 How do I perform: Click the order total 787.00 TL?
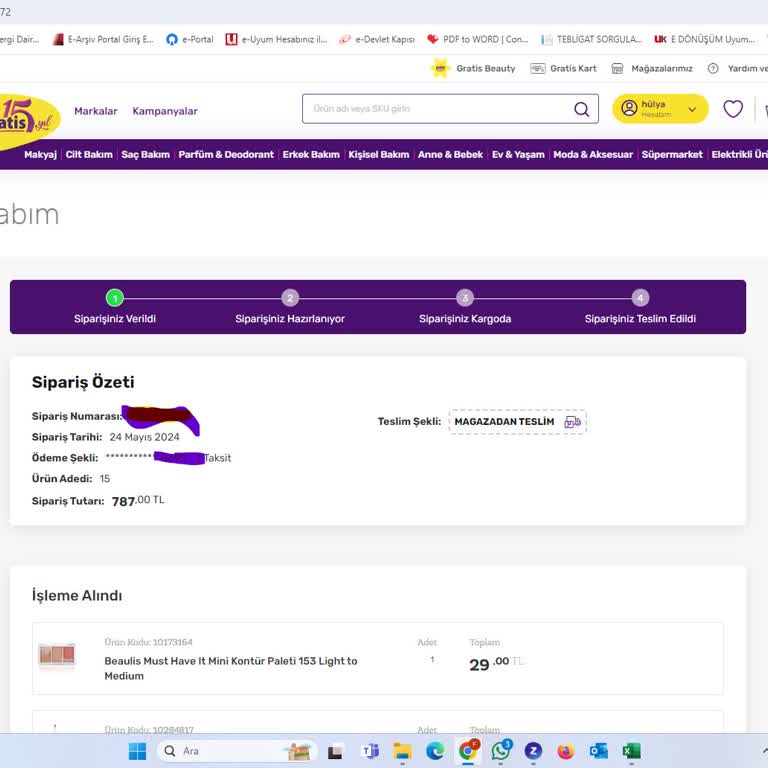(138, 501)
